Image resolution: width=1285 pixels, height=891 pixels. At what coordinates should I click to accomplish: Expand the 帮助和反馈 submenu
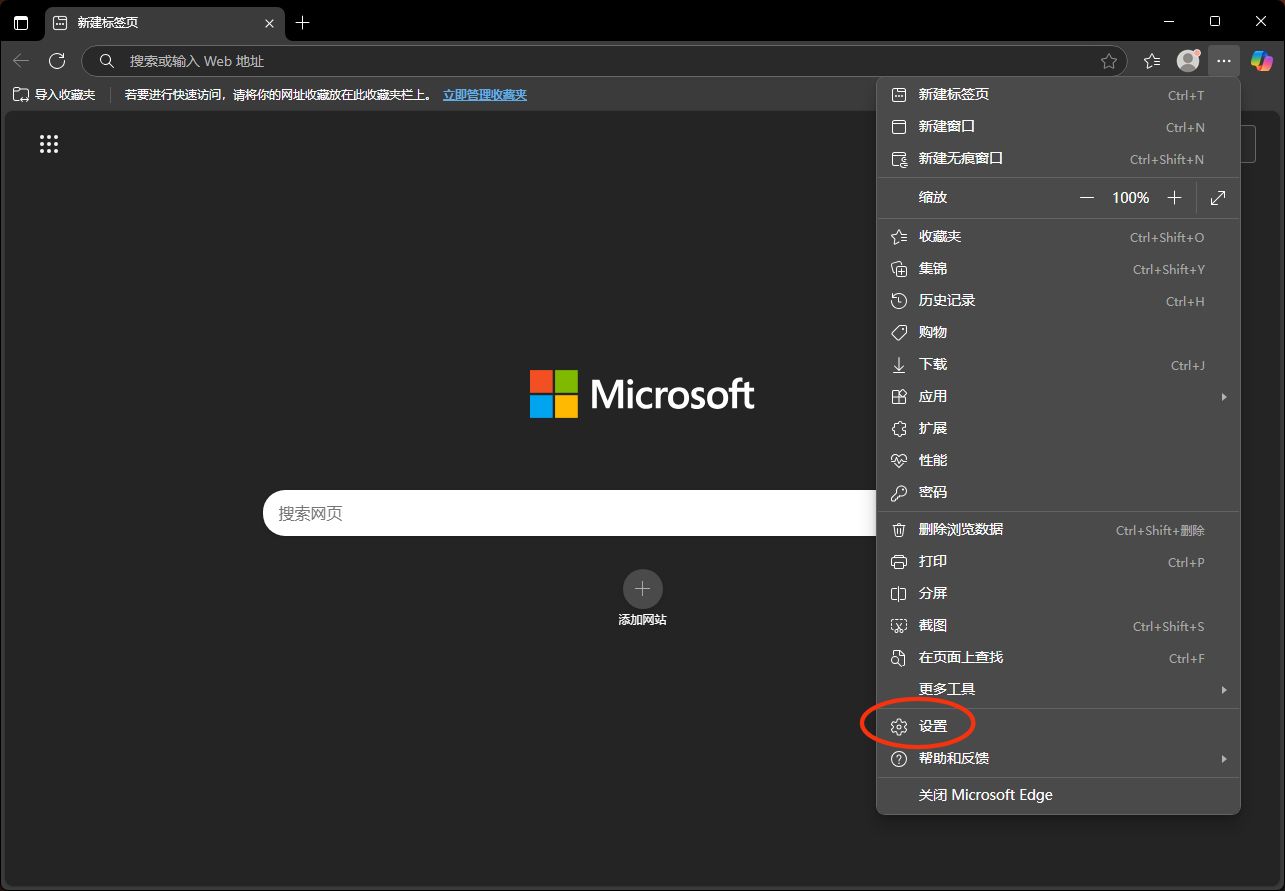click(1058, 759)
